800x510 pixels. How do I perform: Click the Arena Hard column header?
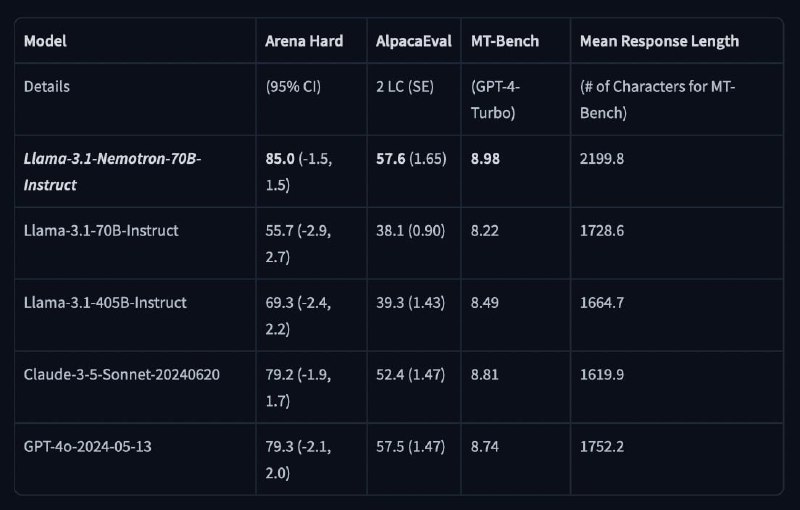click(304, 41)
